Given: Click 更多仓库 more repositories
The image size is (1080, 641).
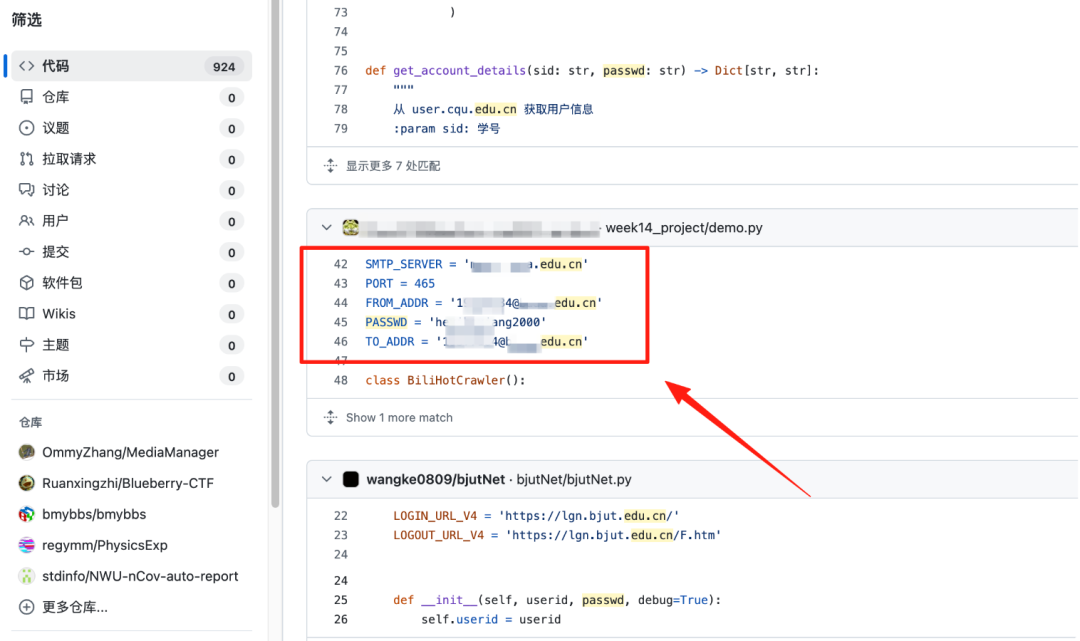Looking at the screenshot, I should [74, 607].
